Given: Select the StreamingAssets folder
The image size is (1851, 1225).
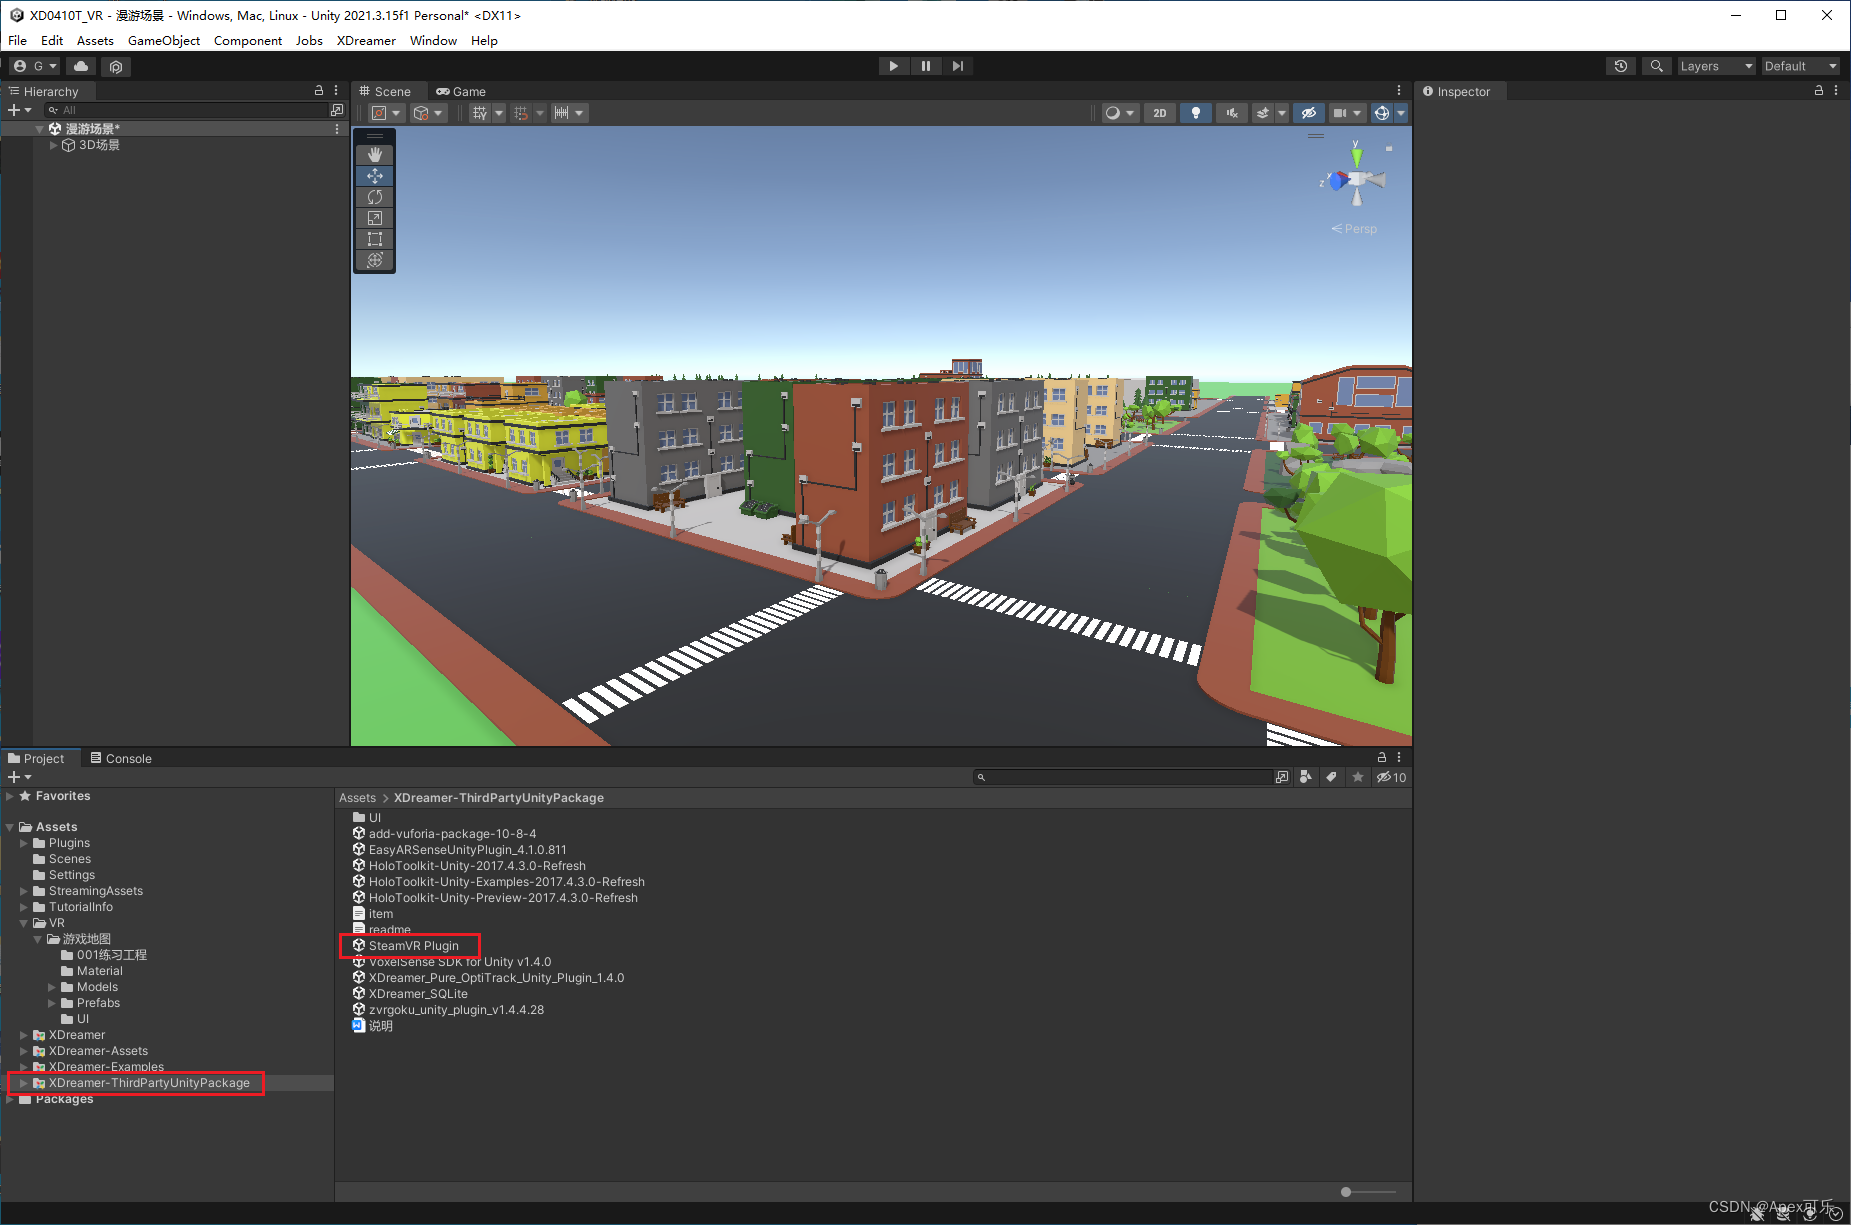Looking at the screenshot, I should coord(95,891).
